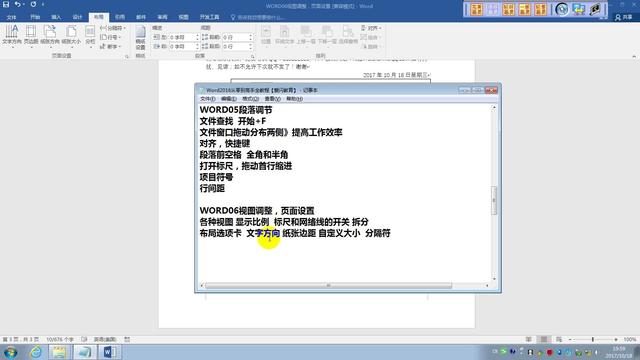Open the paragraph dialog launcher in ribbon
Viewport: 640px width, 360px height.
[253, 56]
